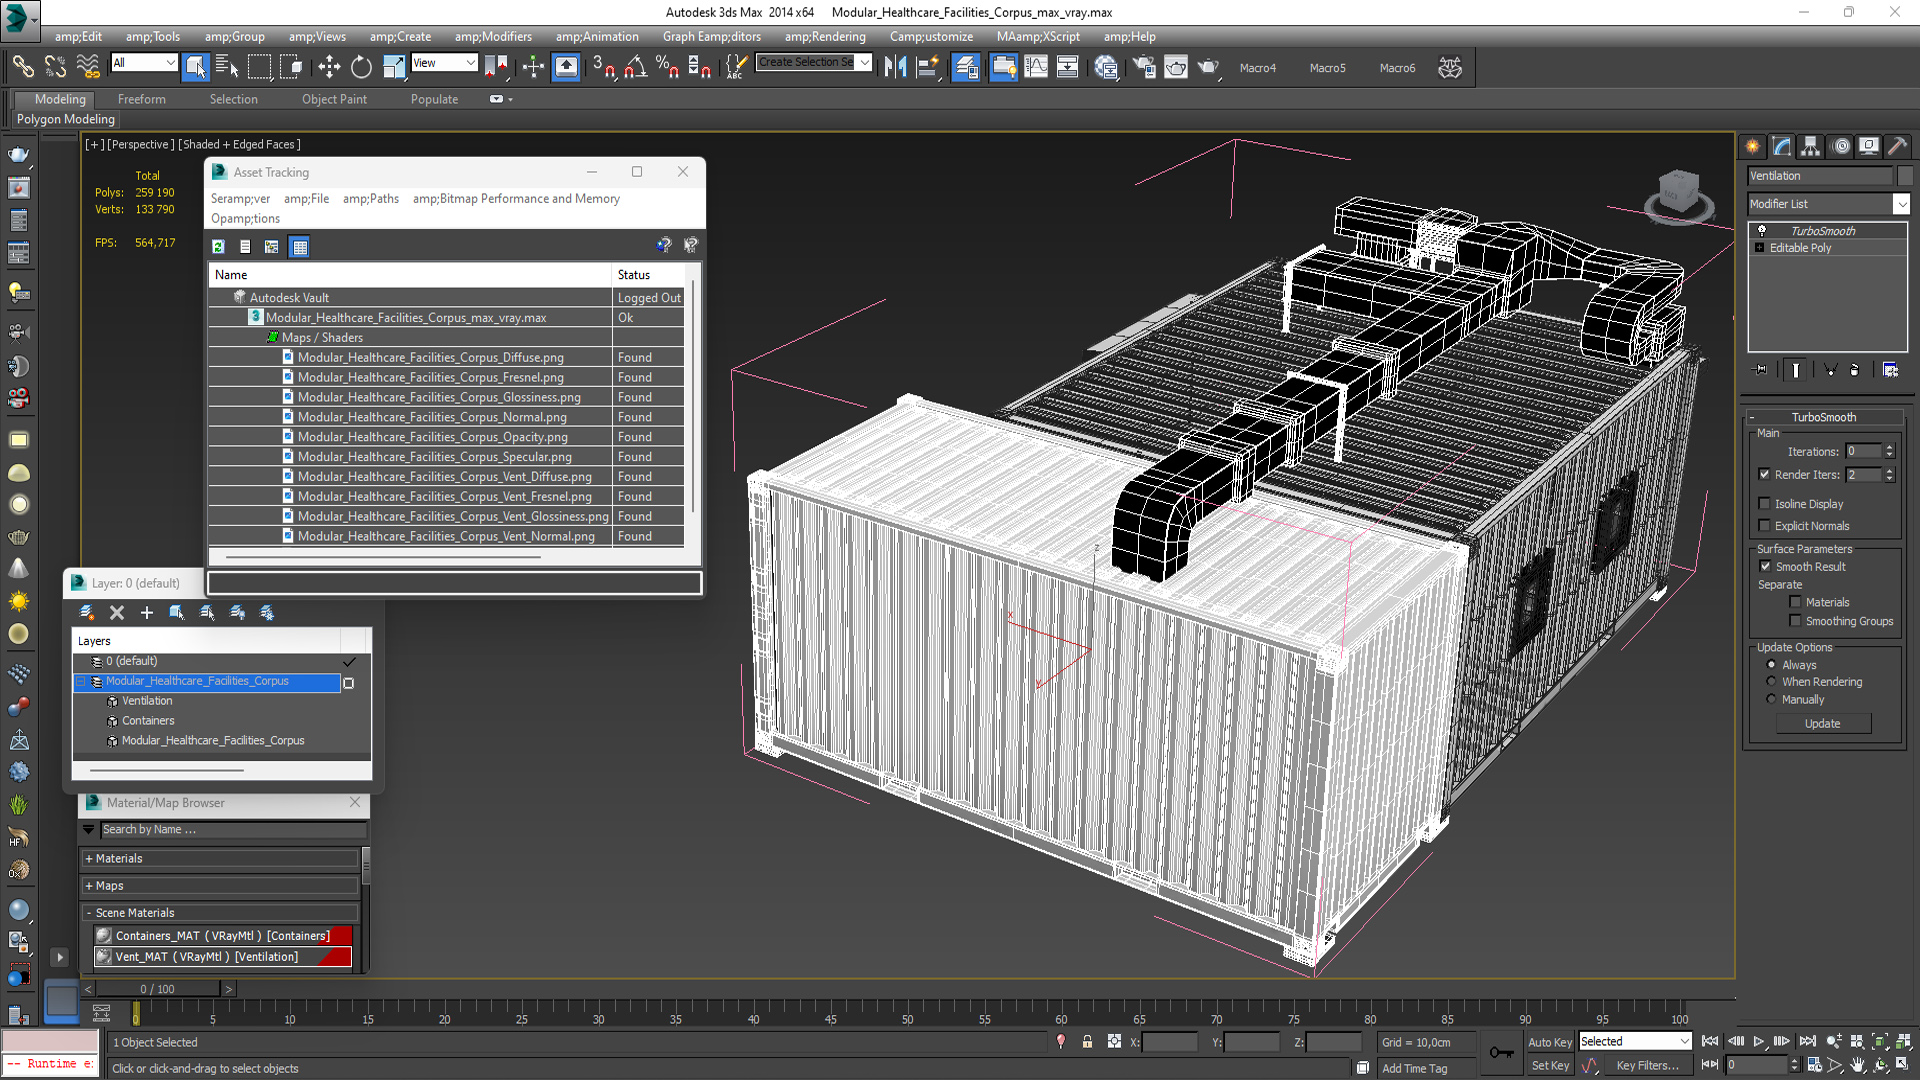Click the TurboSmooth Update button
Viewport: 1920px width, 1080px height.
pyautogui.click(x=1822, y=724)
